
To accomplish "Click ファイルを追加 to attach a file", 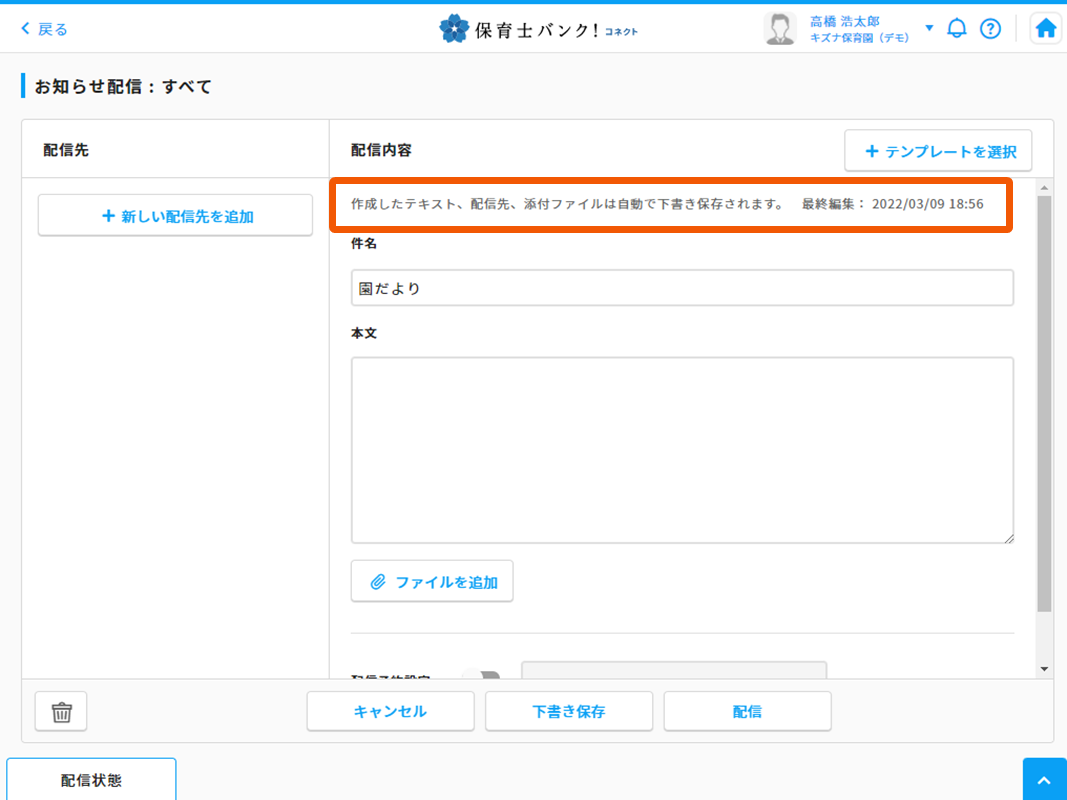I will [432, 582].
